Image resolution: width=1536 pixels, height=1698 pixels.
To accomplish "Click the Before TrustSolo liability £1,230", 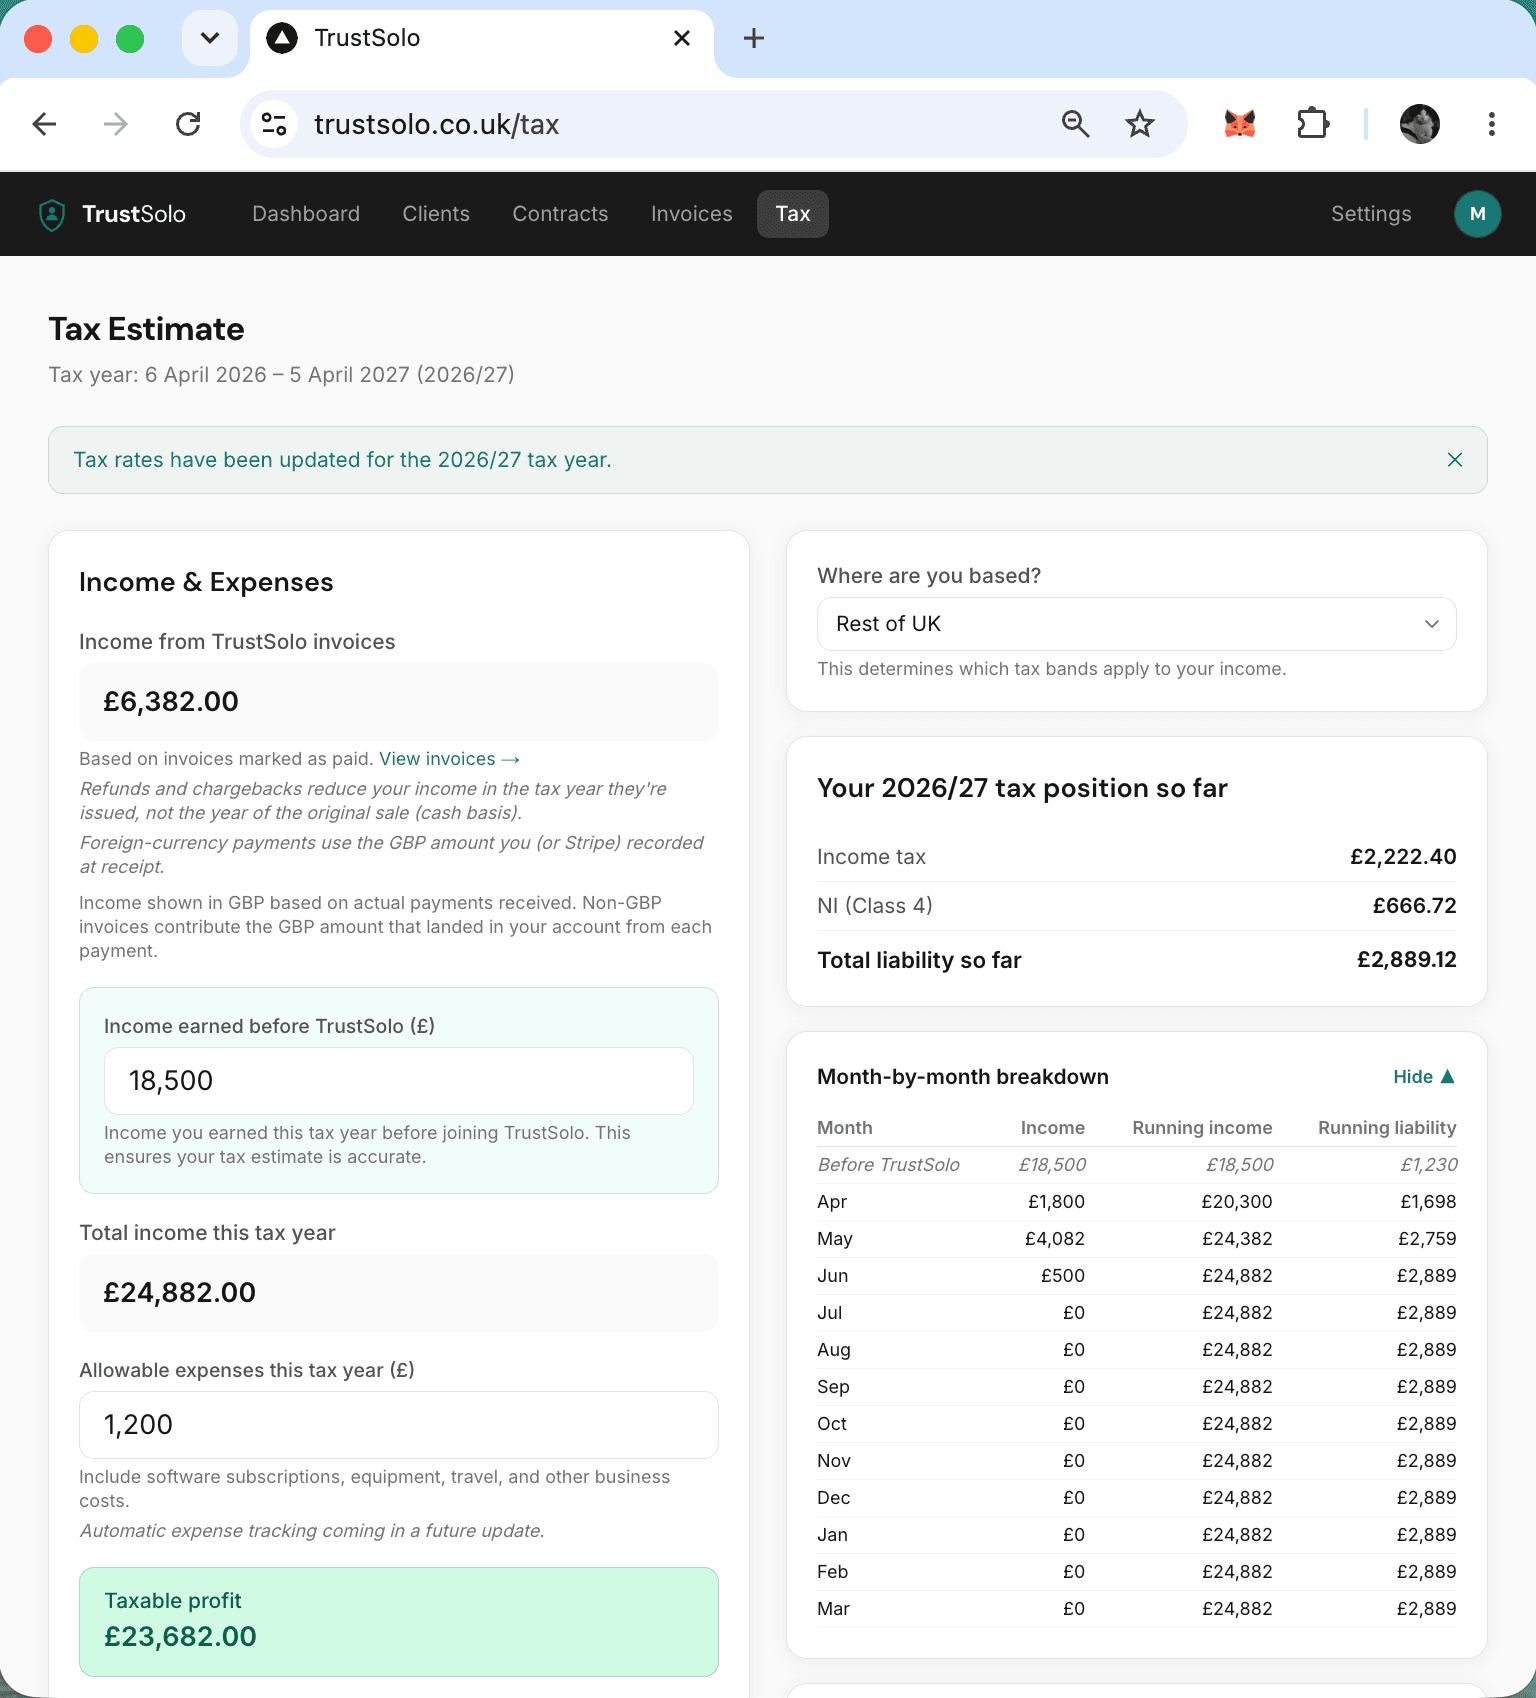I will click(1428, 1165).
